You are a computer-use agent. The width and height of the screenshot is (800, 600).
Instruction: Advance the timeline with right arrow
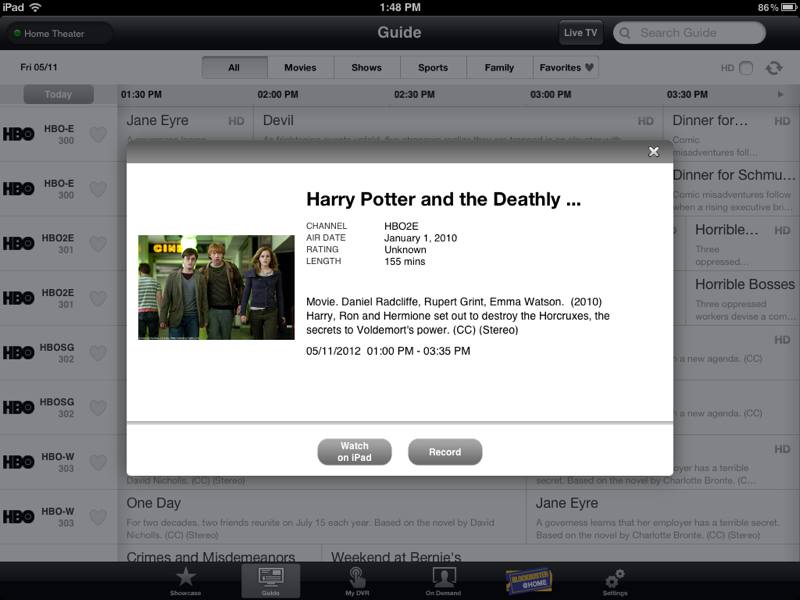coord(781,95)
